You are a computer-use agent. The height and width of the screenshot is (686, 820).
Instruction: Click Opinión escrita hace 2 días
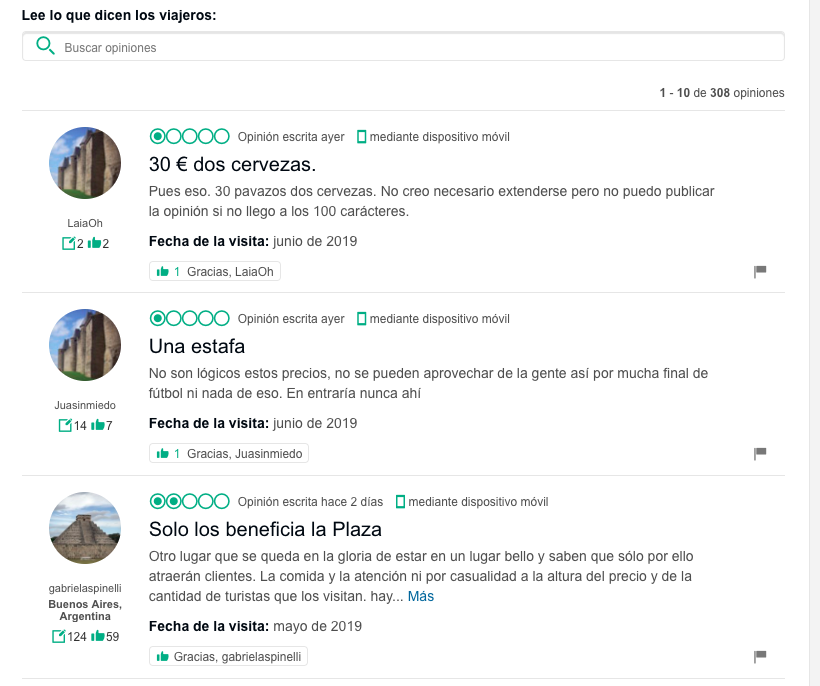point(310,502)
